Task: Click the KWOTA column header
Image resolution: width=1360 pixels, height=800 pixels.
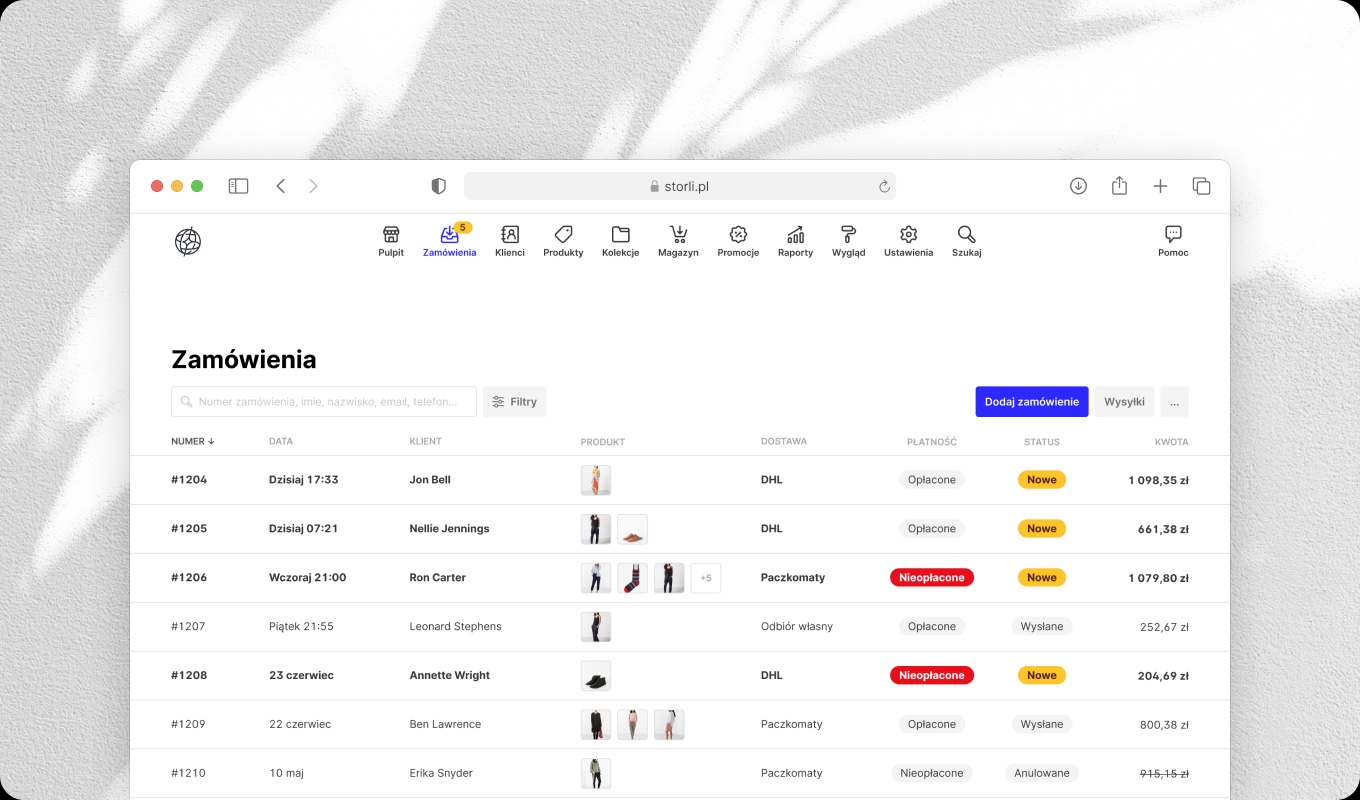Action: point(1171,441)
